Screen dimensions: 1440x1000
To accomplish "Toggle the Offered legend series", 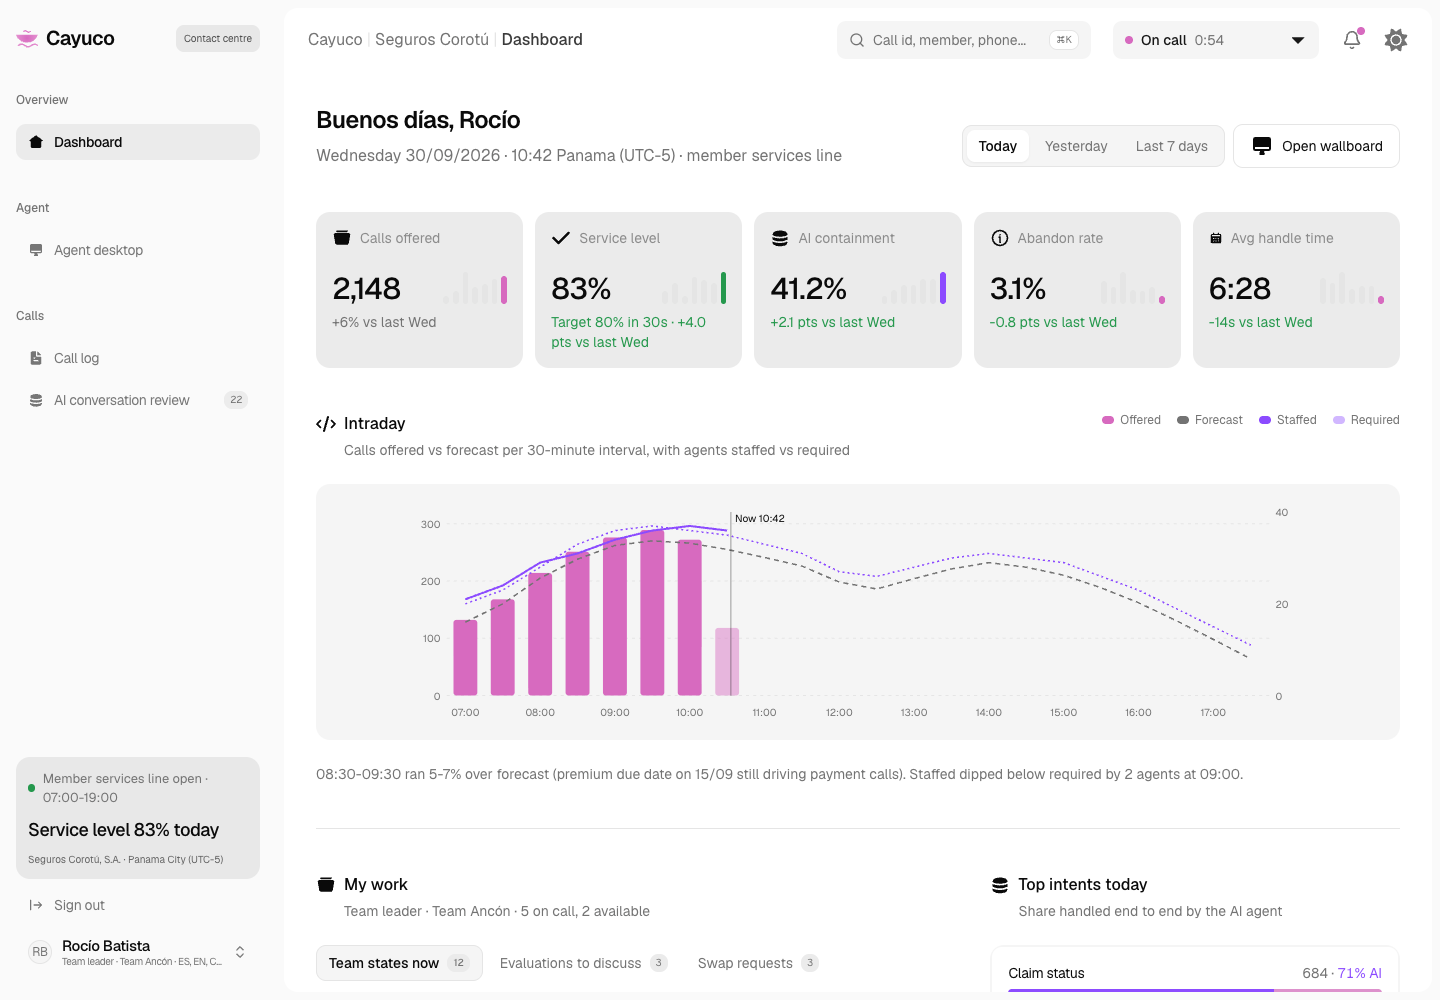I will click(1131, 420).
